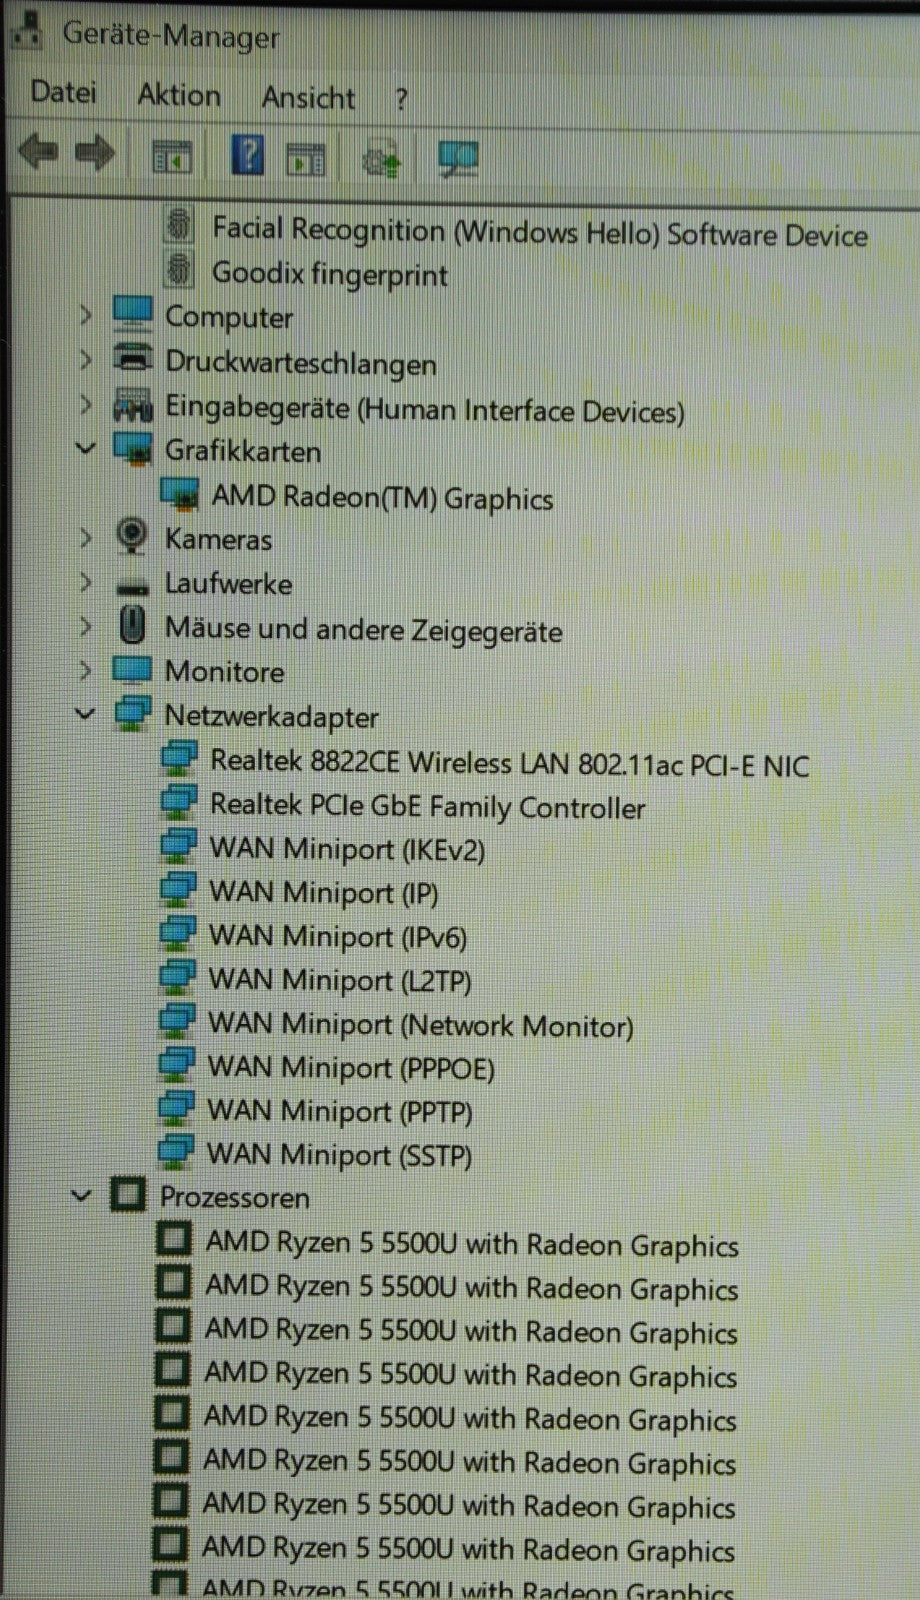920x1600 pixels.
Task: Select the Grafikkarten label
Action: pos(243,451)
